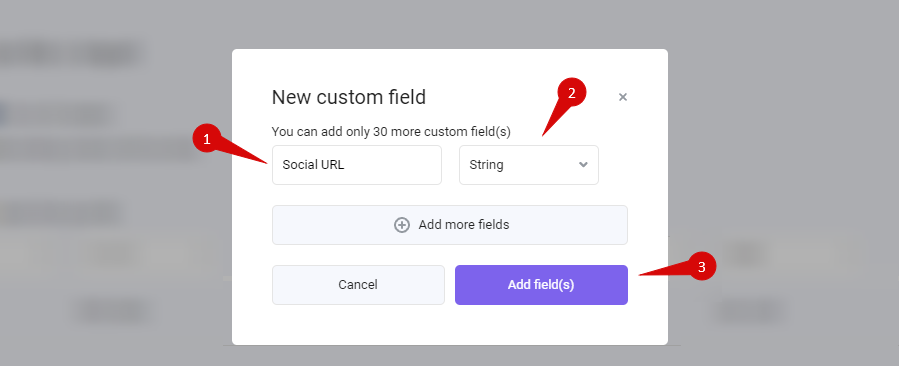Close the New custom field dialog
Screen dimensions: 899x366
click(623, 97)
